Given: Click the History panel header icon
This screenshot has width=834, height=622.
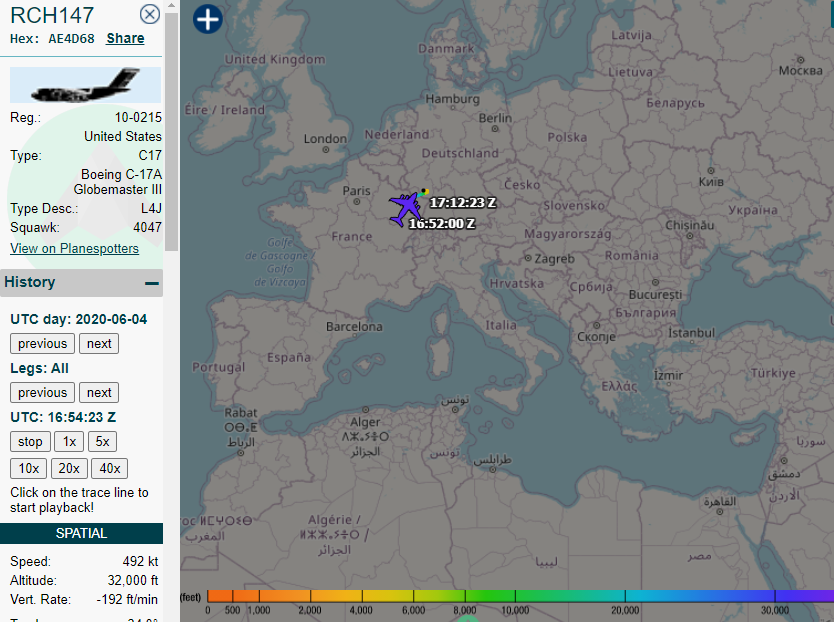Looking at the screenshot, I should (152, 283).
